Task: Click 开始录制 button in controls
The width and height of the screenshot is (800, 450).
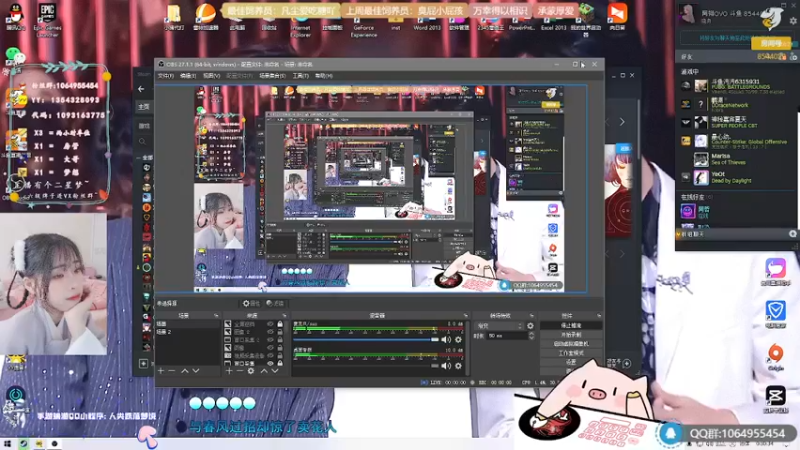Action: point(571,335)
